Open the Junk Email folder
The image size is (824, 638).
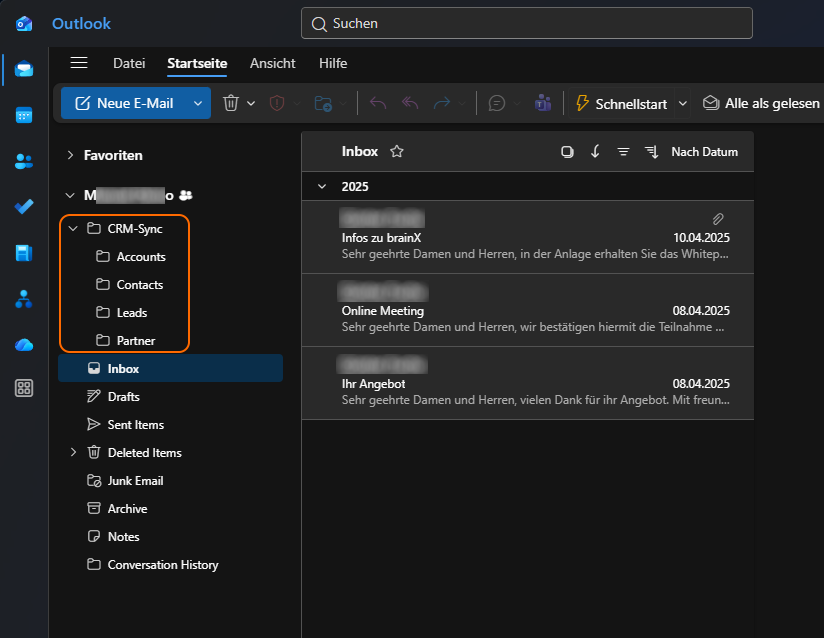[171, 480]
